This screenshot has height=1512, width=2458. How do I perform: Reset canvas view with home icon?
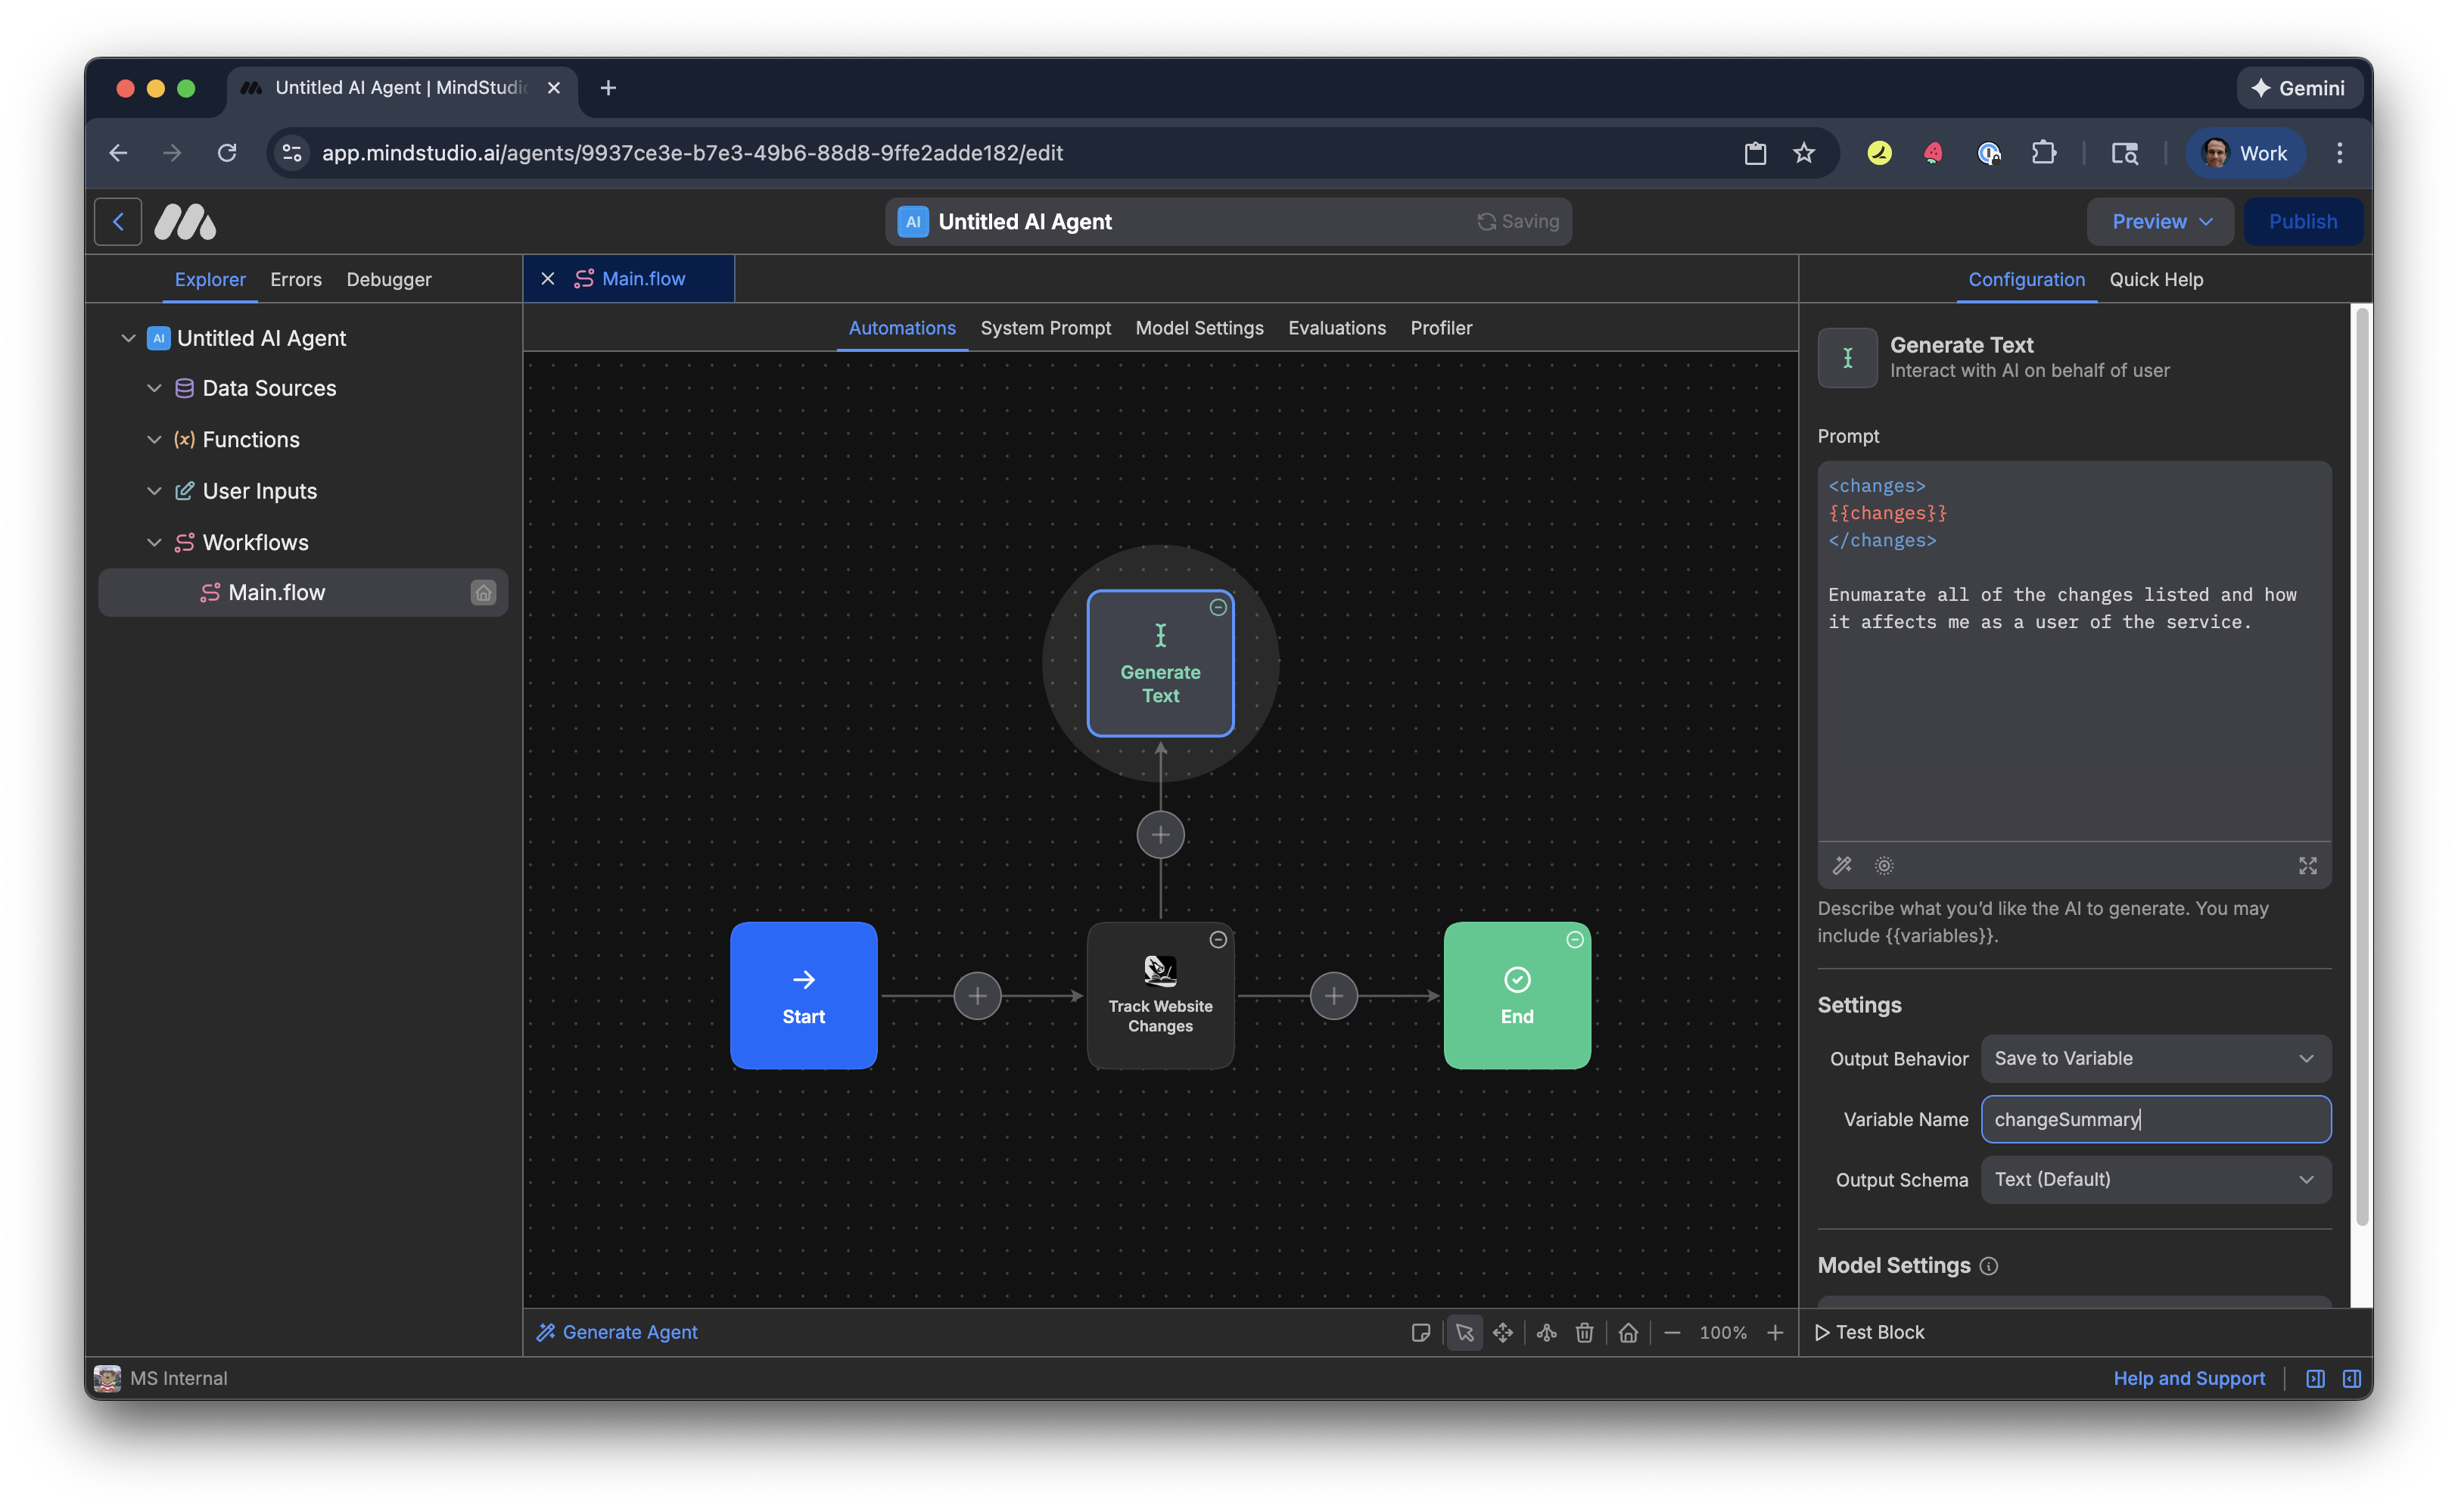click(x=1628, y=1332)
